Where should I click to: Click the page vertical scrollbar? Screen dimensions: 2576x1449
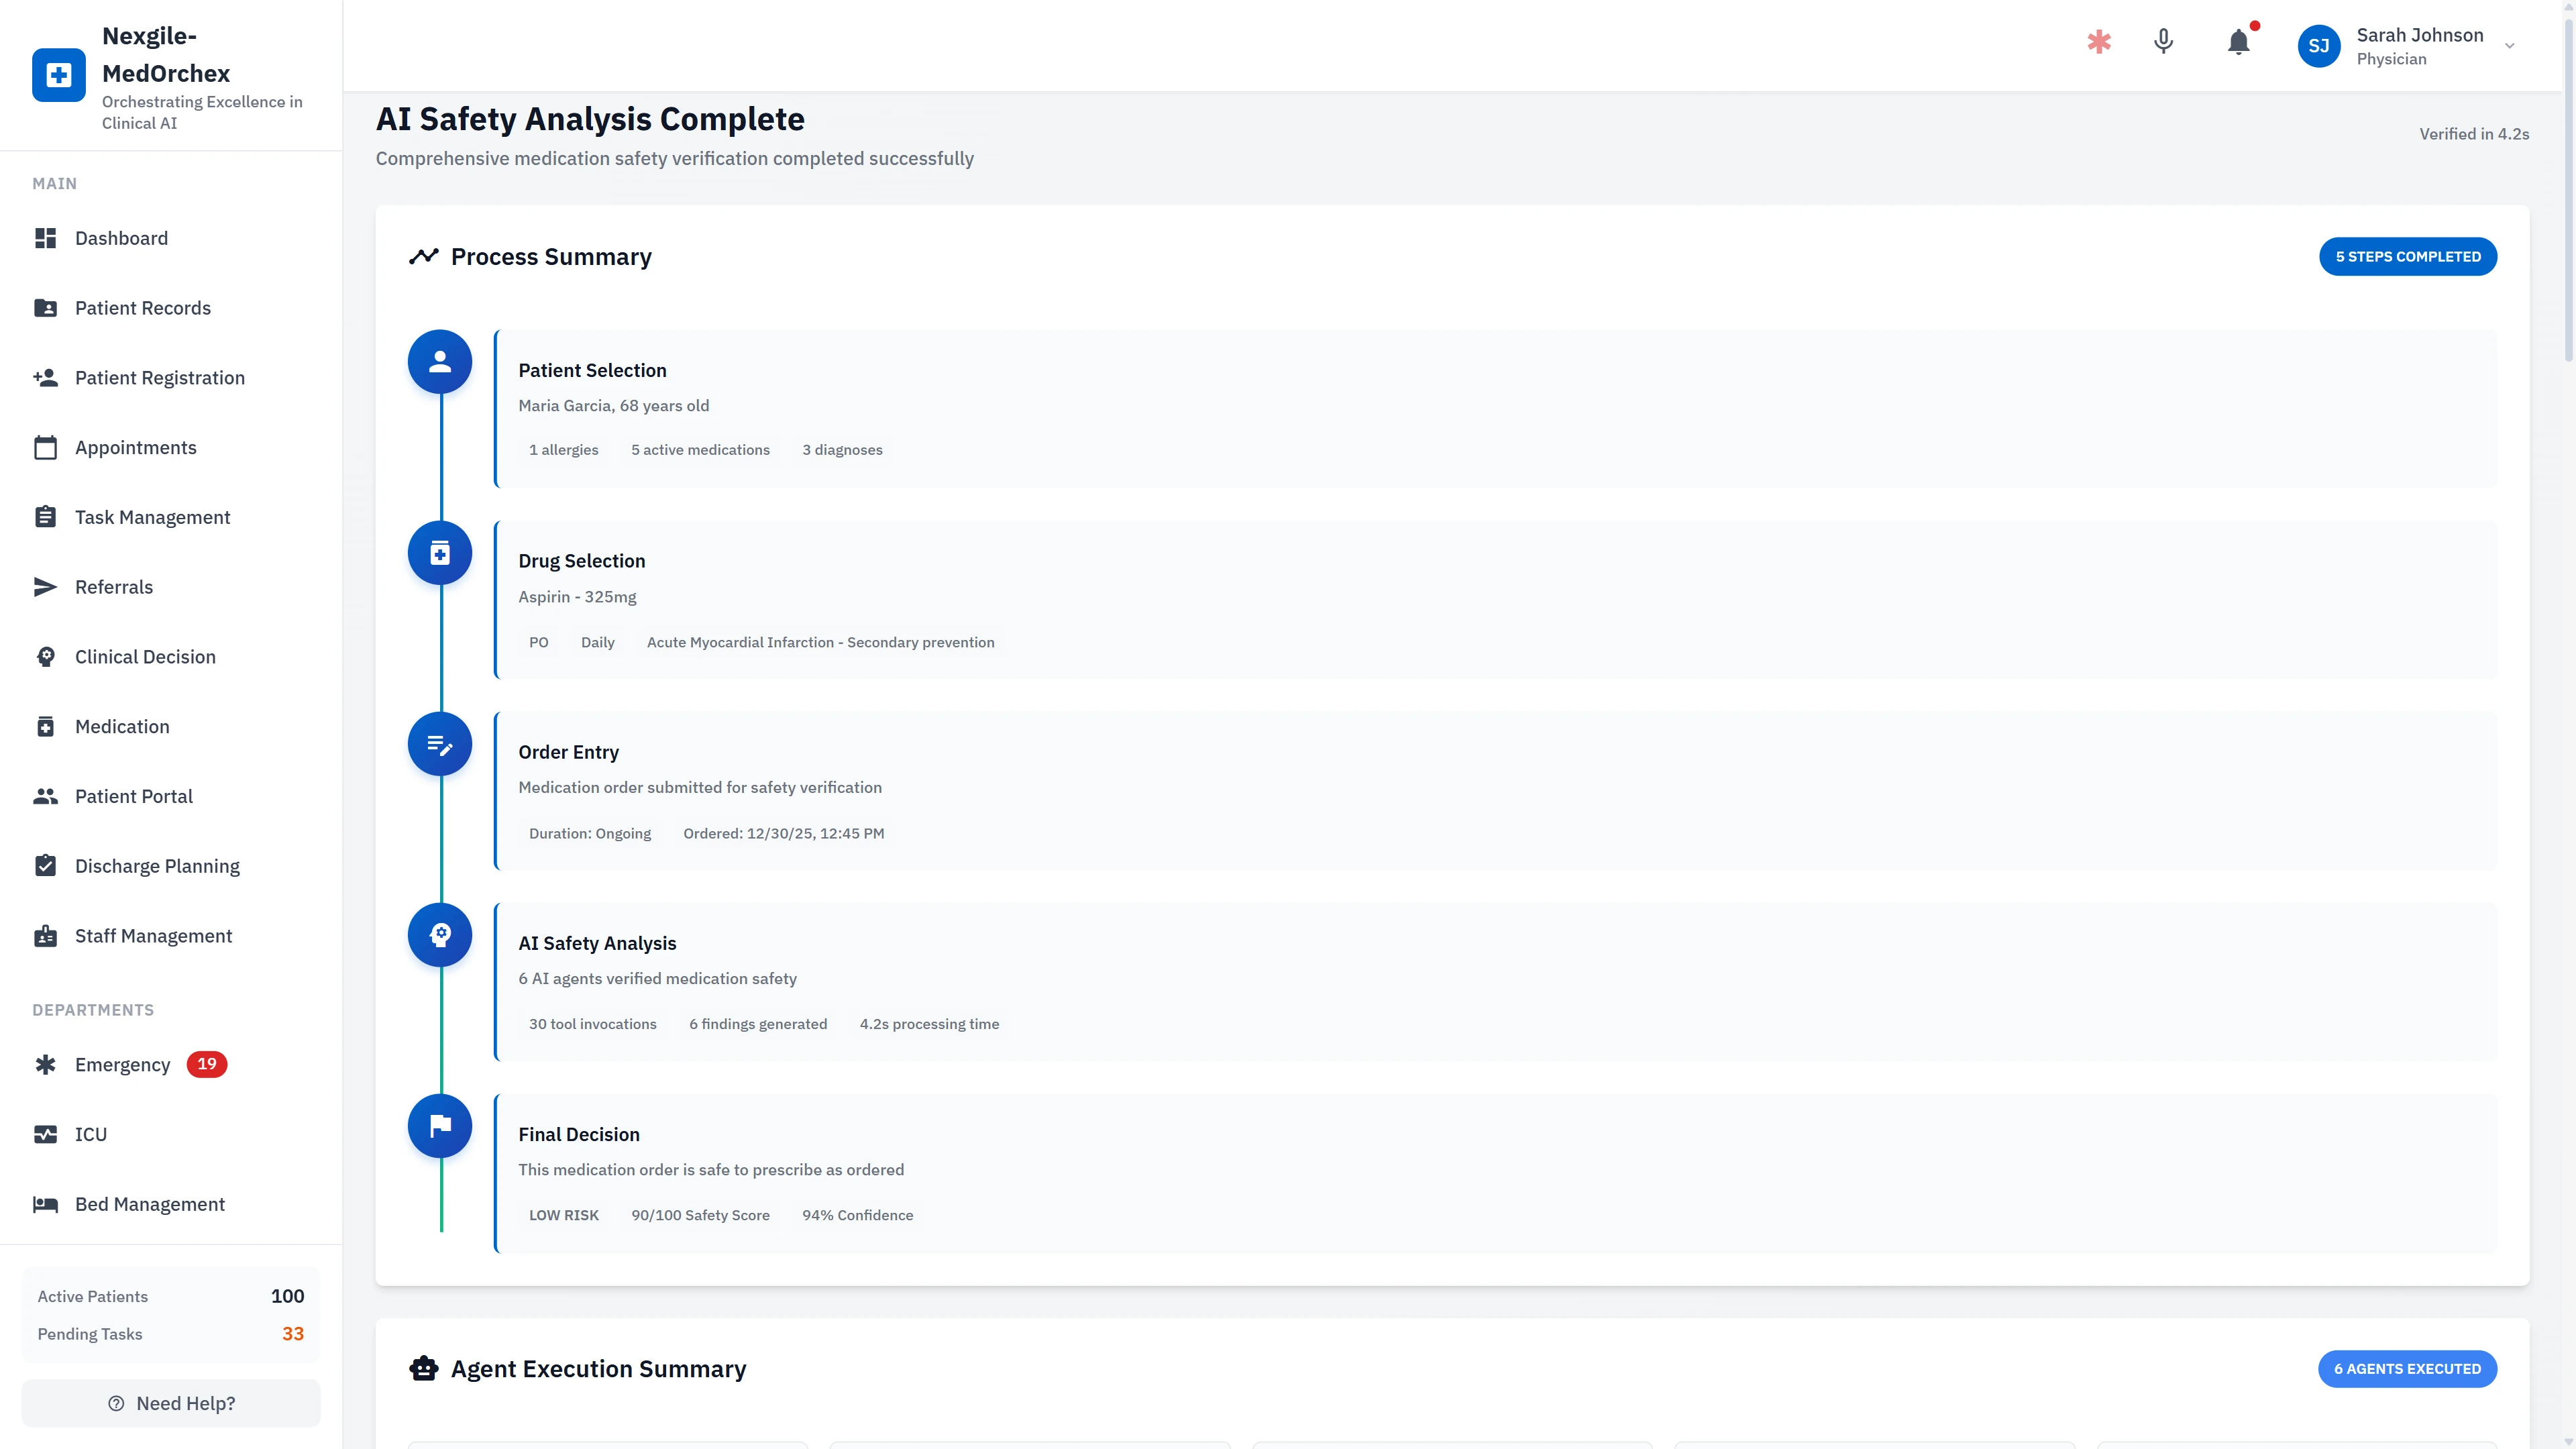pyautogui.click(x=2568, y=200)
